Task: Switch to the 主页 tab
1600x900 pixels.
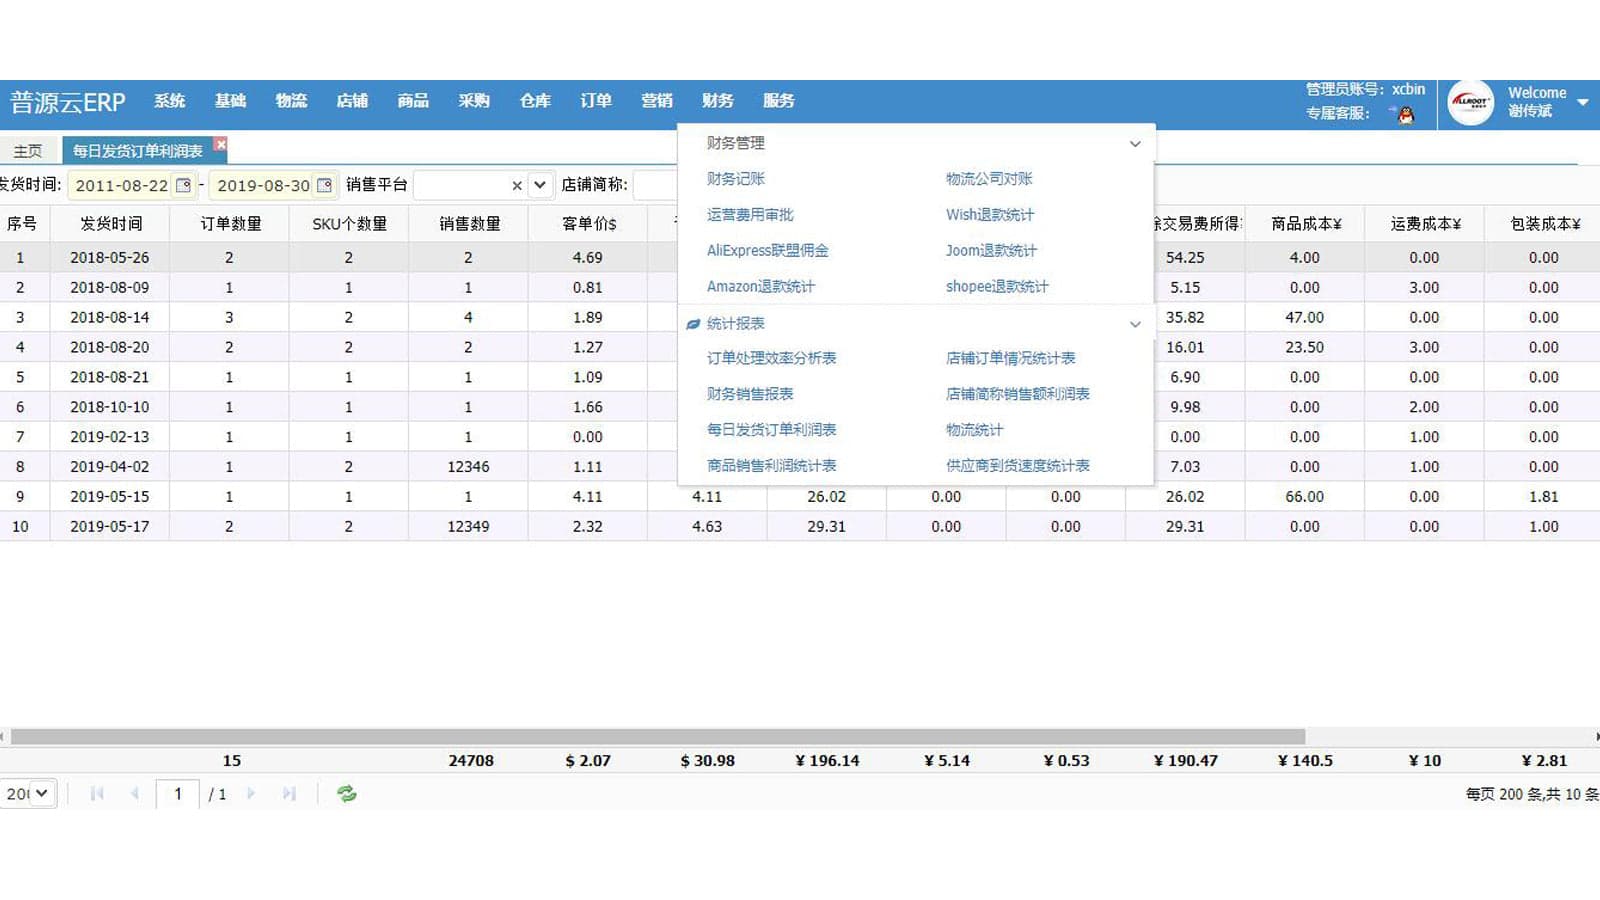Action: (27, 150)
